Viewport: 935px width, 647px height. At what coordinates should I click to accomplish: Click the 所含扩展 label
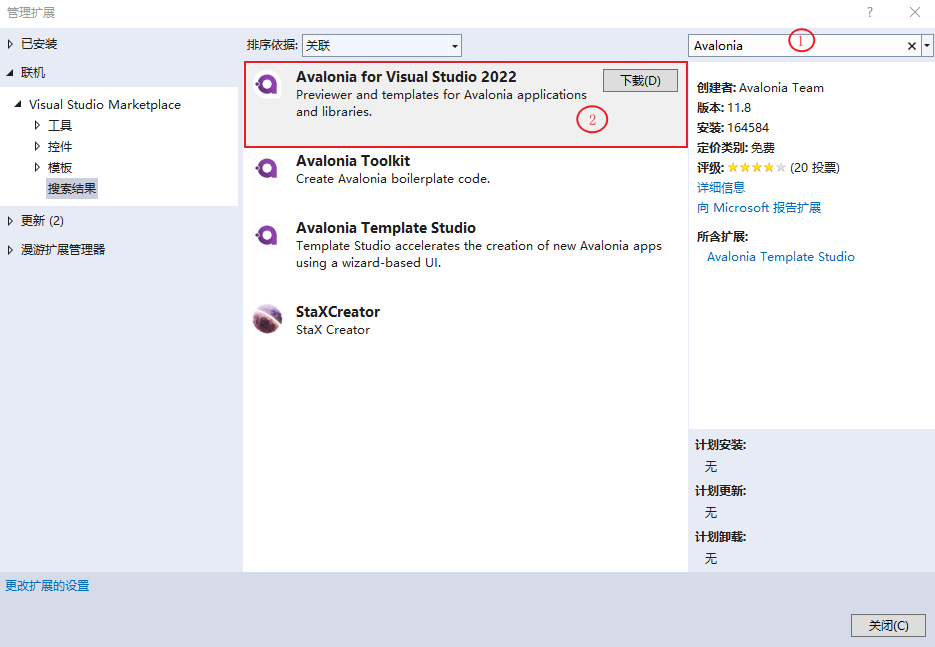coord(722,237)
